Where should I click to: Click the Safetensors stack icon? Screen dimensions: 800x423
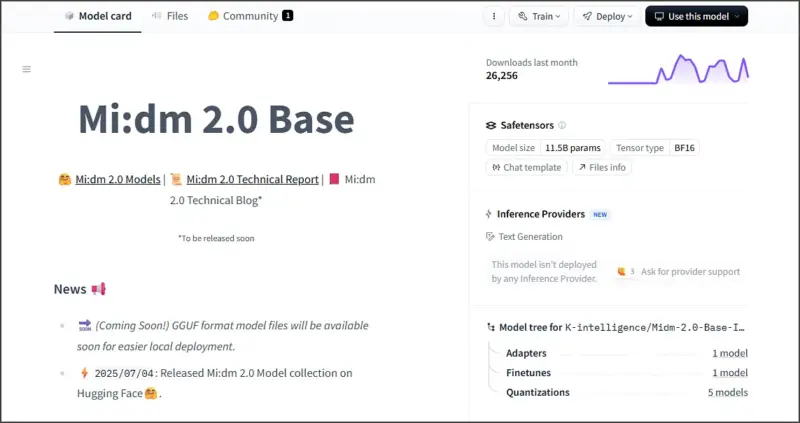pos(491,125)
